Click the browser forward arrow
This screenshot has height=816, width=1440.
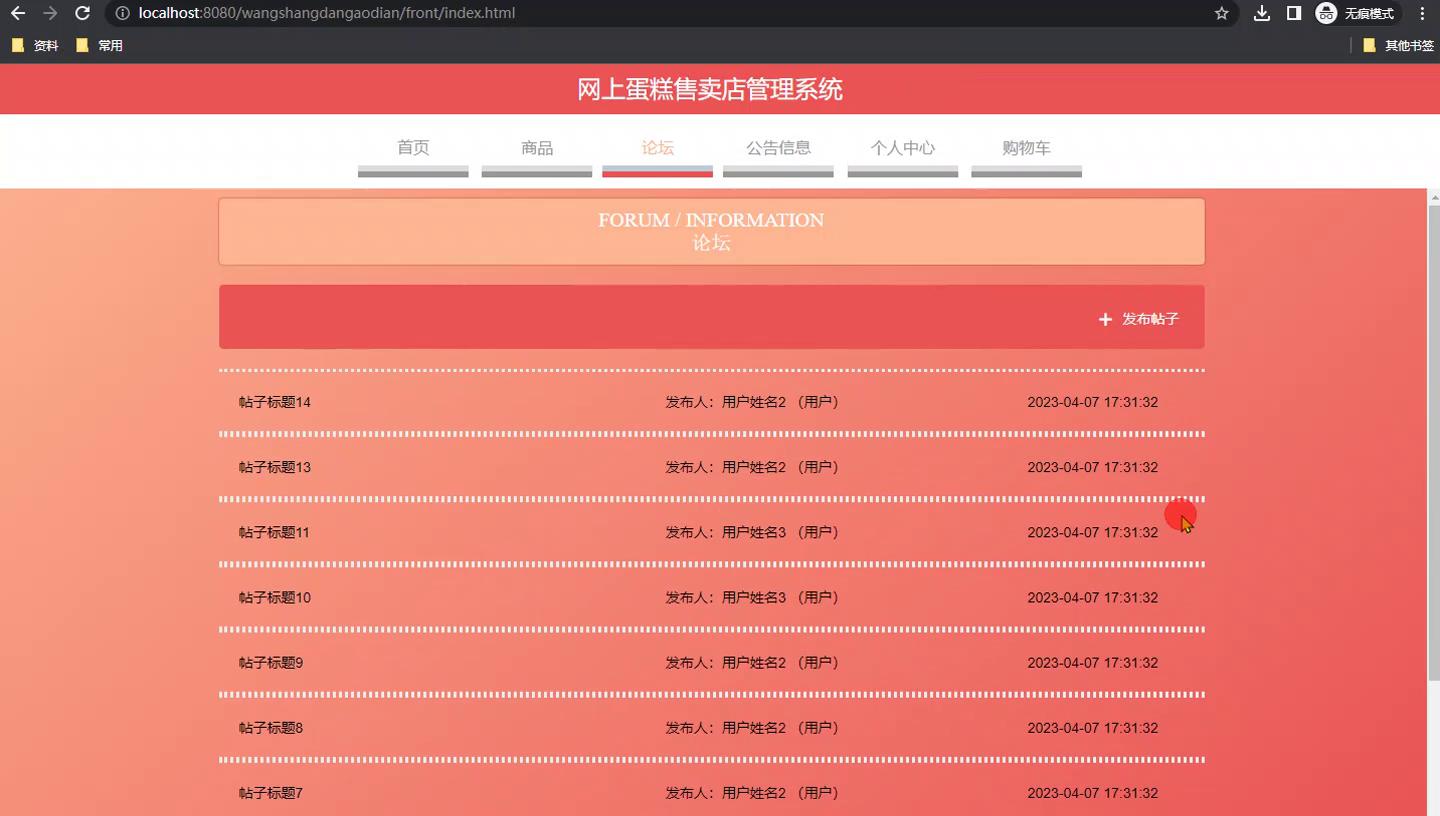(x=50, y=13)
